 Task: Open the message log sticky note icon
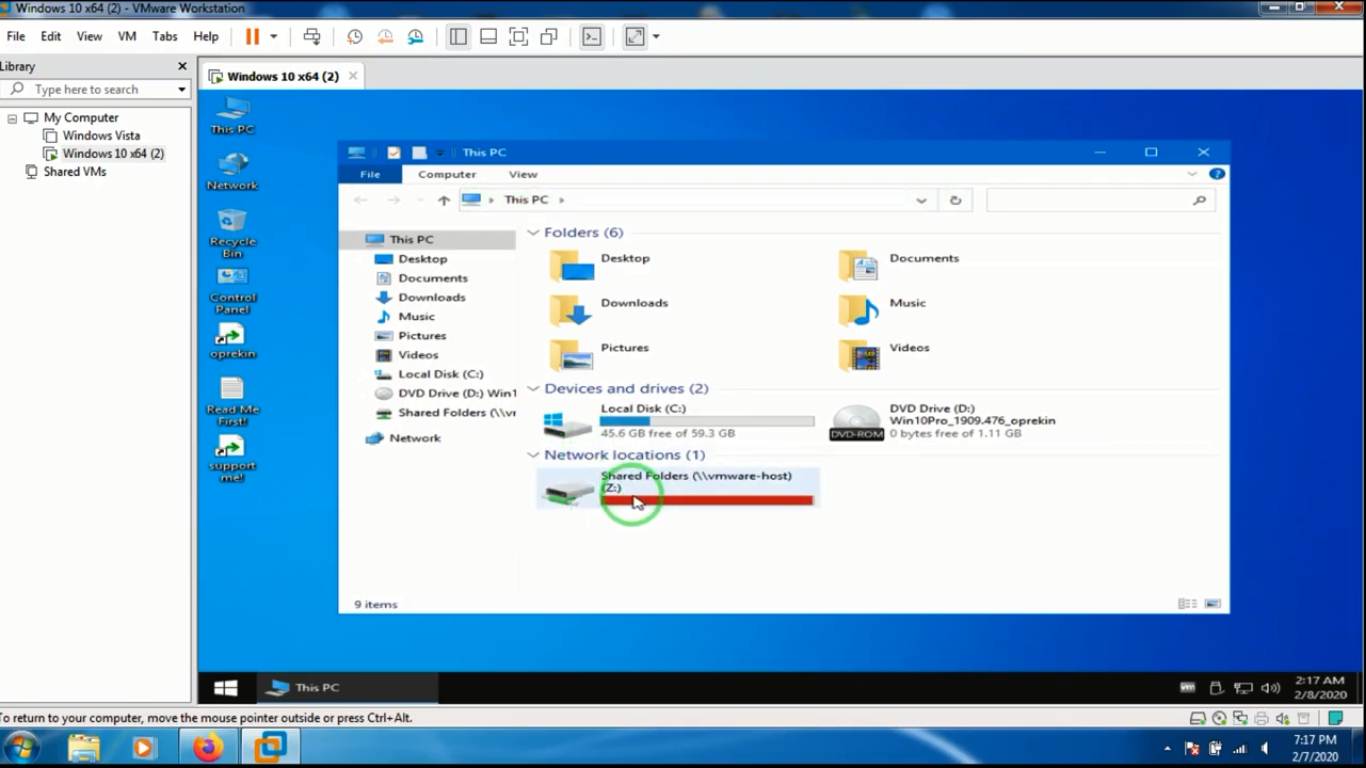coord(1335,718)
